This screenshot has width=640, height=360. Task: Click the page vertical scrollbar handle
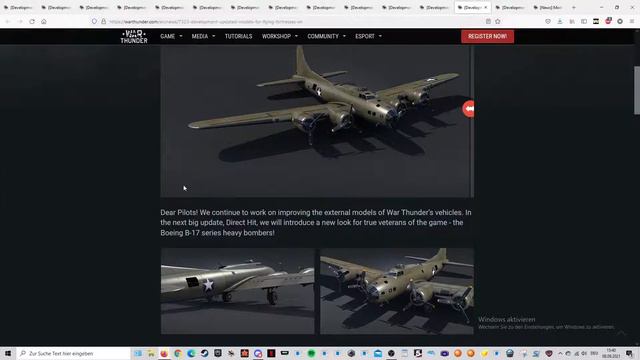pos(636,90)
